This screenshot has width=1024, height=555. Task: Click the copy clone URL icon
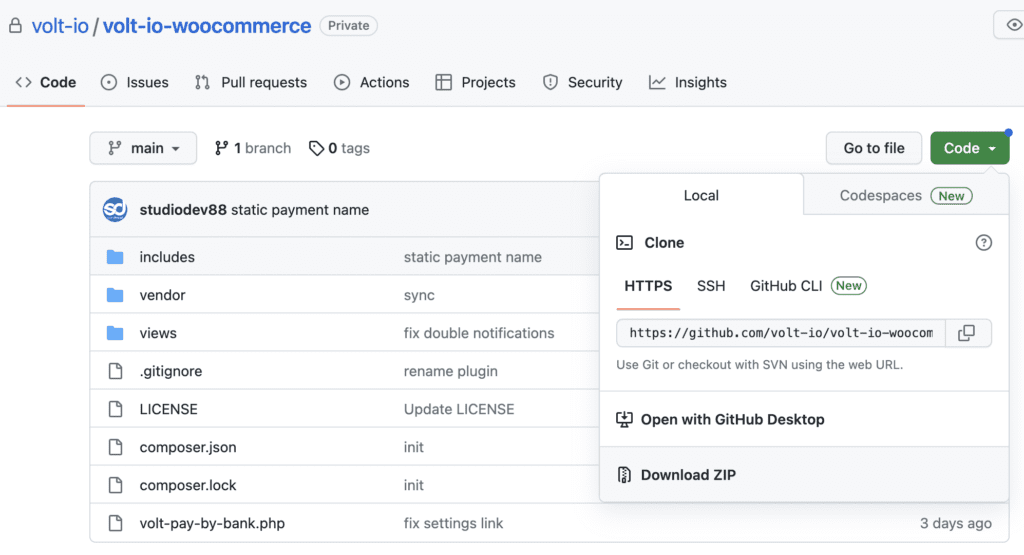pyautogui.click(x=967, y=333)
